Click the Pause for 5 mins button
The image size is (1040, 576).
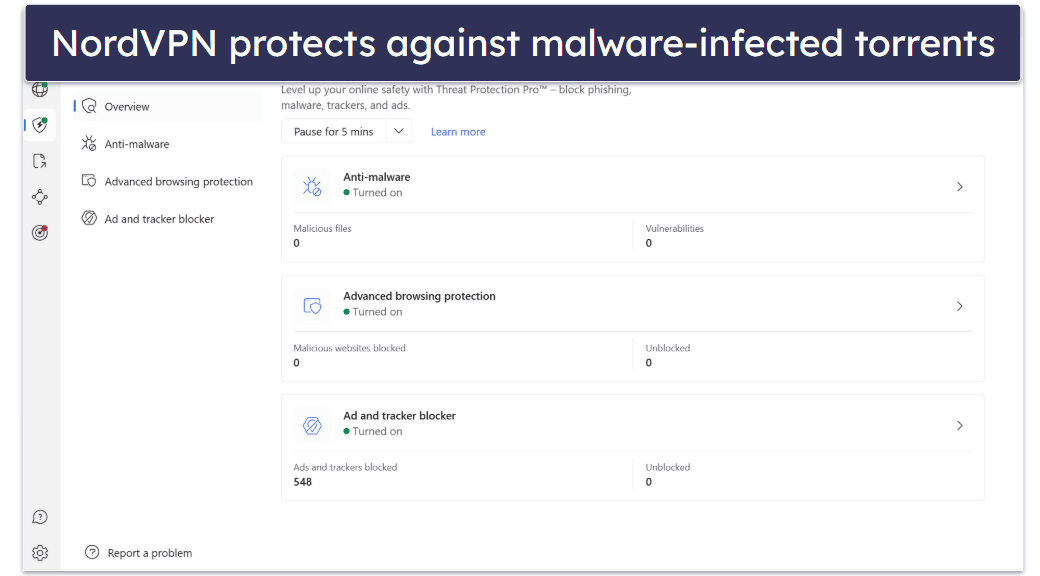pyautogui.click(x=333, y=131)
